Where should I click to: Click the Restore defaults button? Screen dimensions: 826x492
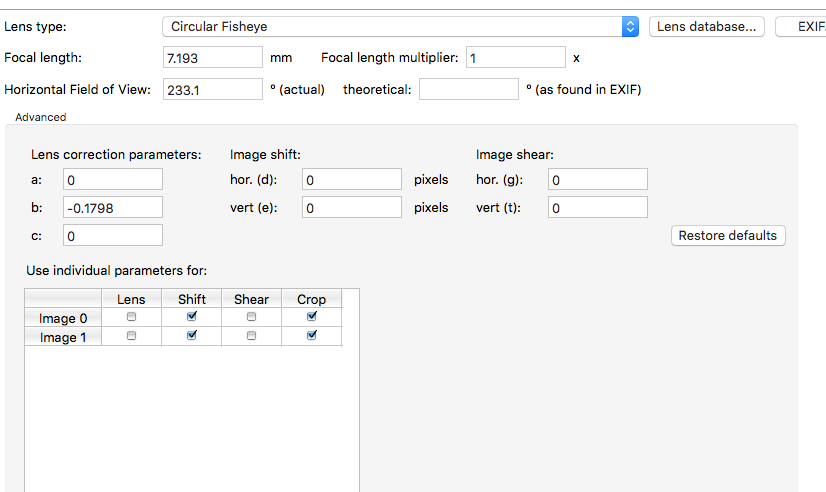click(727, 236)
